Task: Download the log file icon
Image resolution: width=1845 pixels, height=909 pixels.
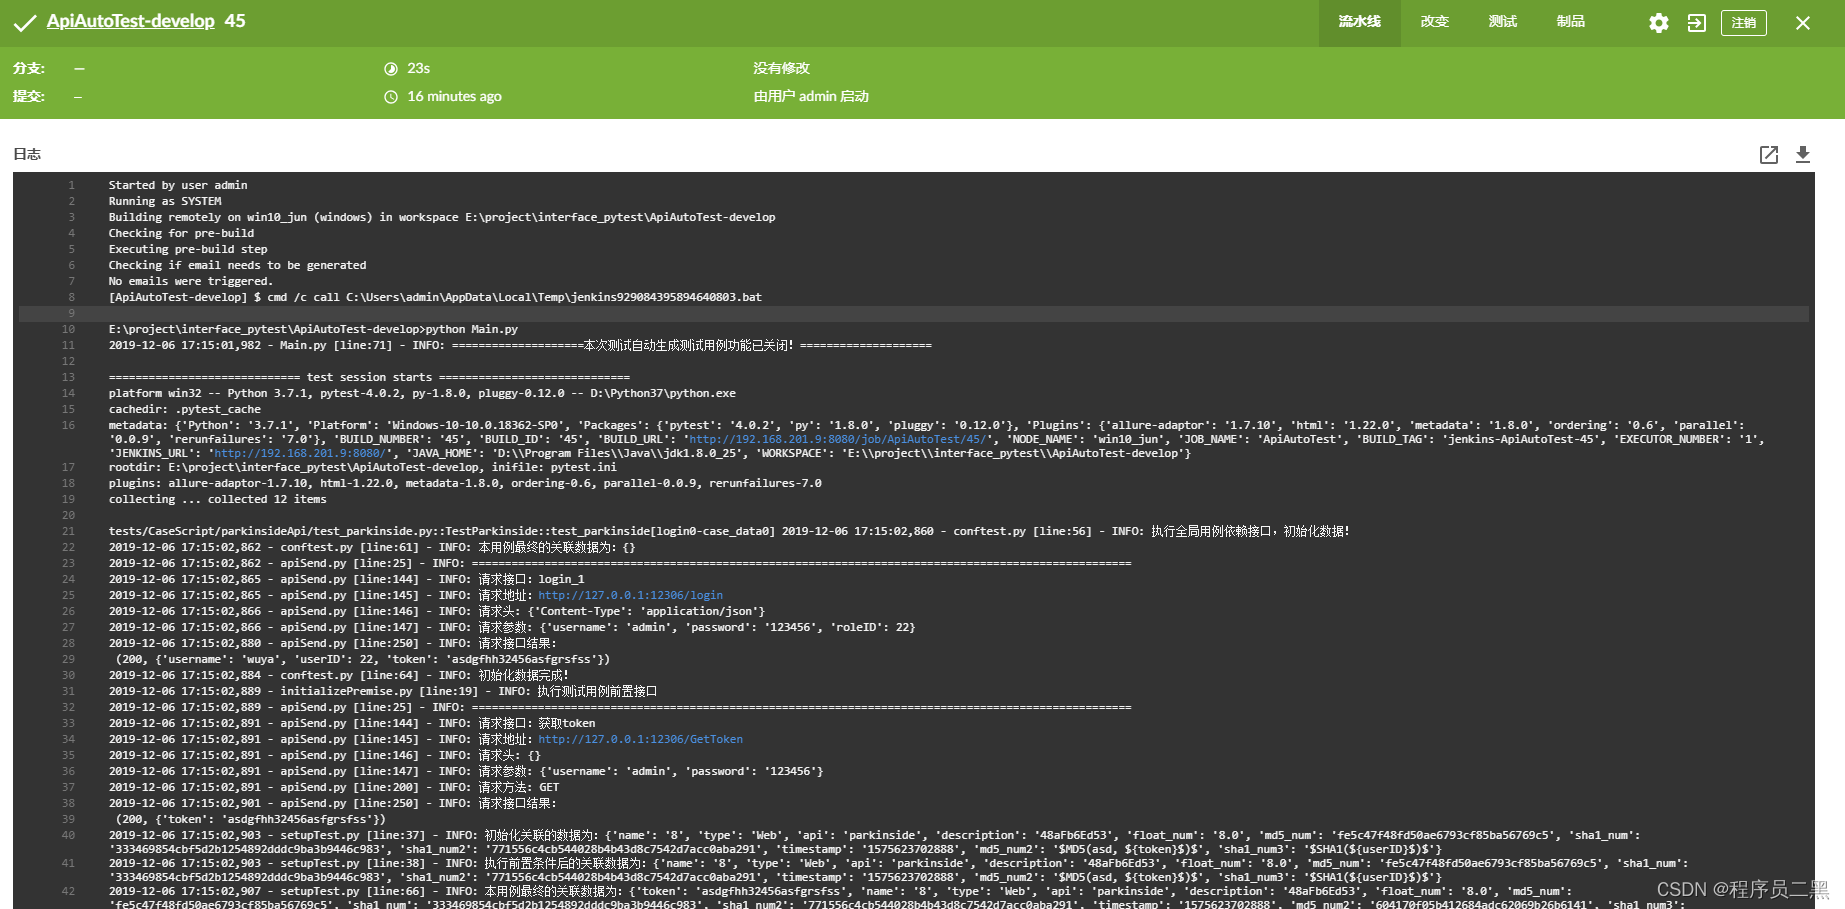Action: tap(1803, 154)
